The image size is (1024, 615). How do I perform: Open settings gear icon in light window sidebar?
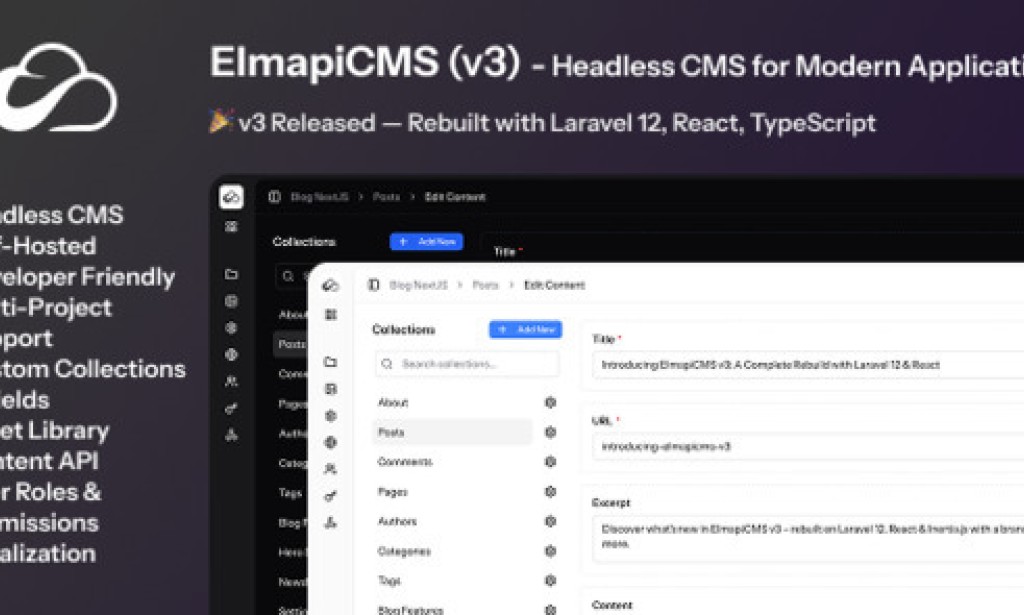pos(330,416)
